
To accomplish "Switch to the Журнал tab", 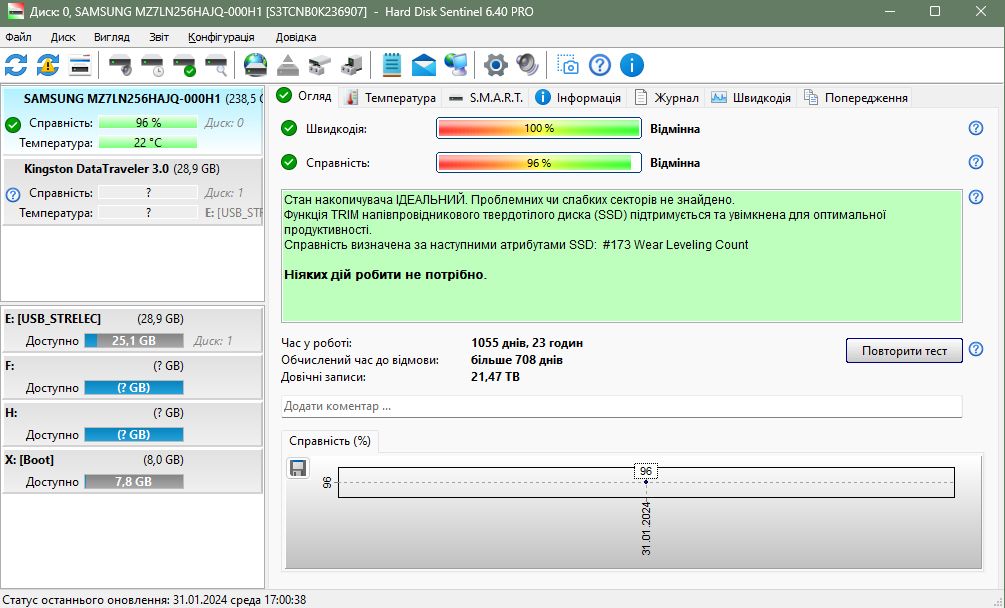I will pos(667,97).
